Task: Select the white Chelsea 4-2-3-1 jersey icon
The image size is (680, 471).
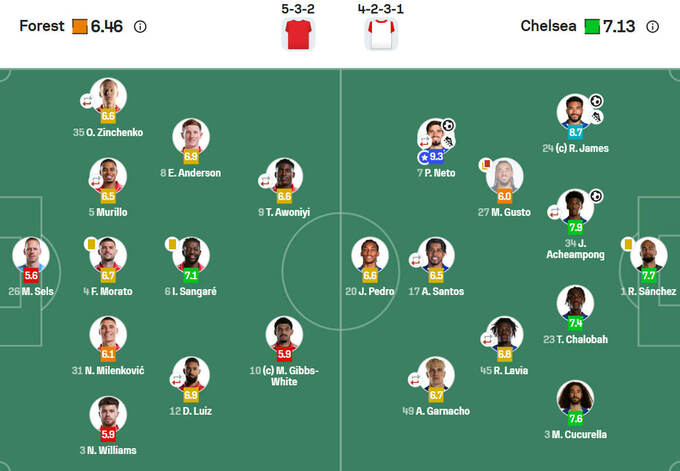Action: 381,35
